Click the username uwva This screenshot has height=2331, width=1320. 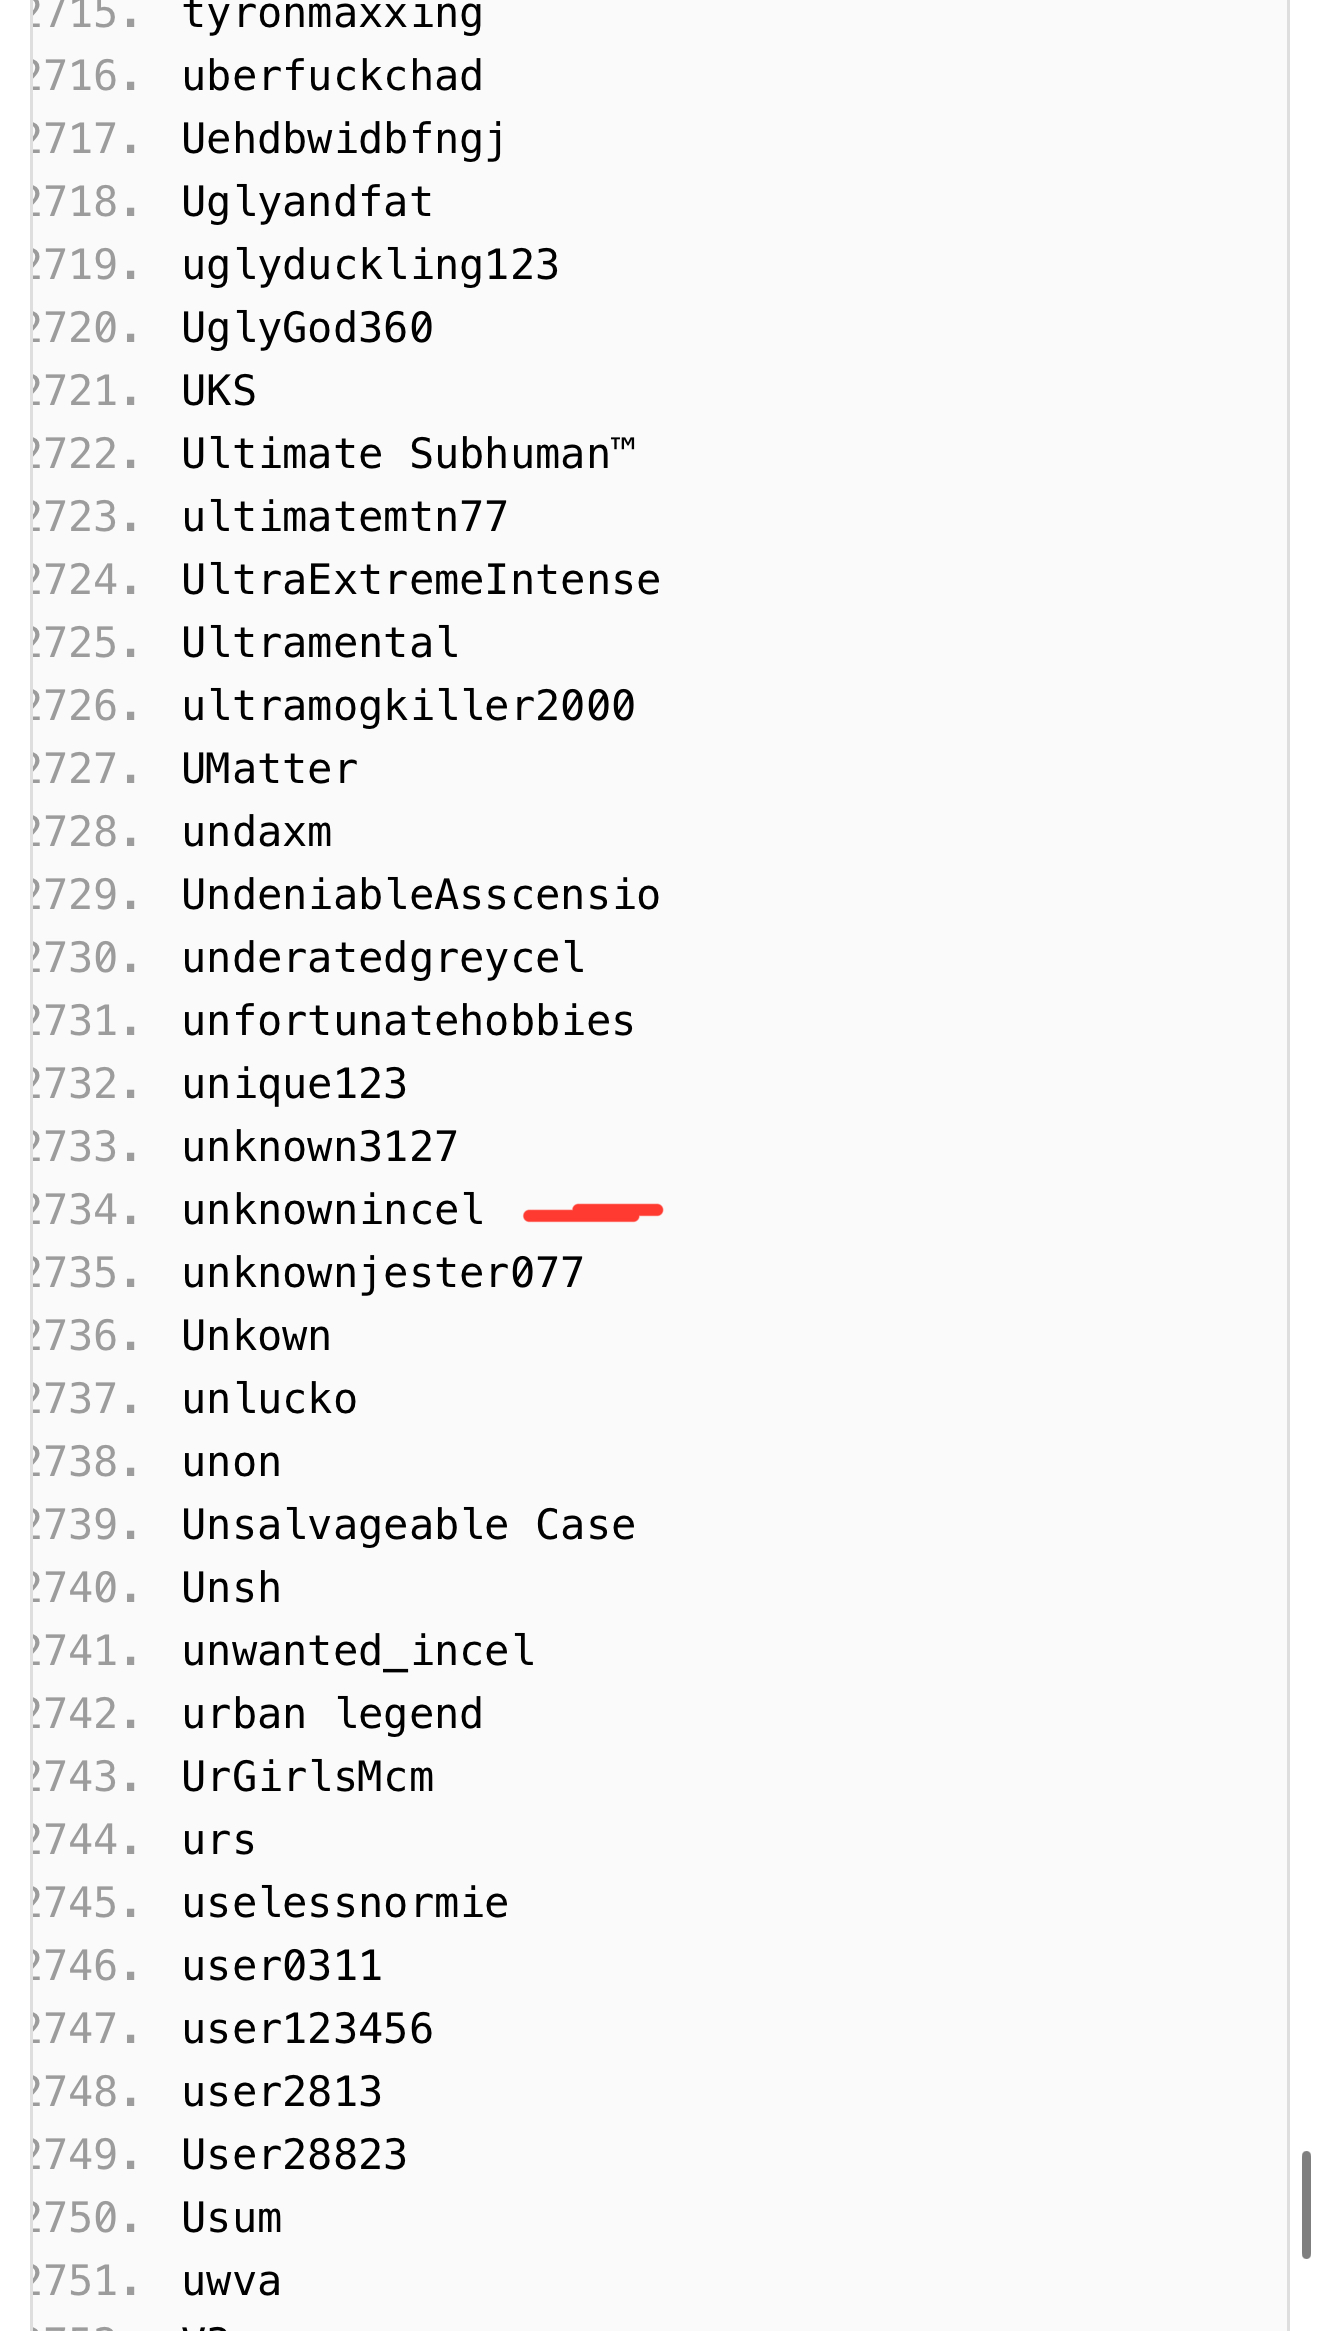tap(232, 2281)
